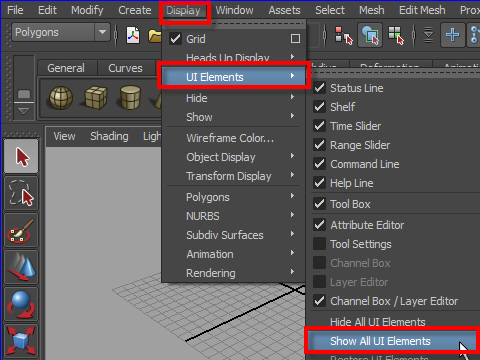Choose Hide All UI Elements
The image size is (480, 360).
coord(378,322)
